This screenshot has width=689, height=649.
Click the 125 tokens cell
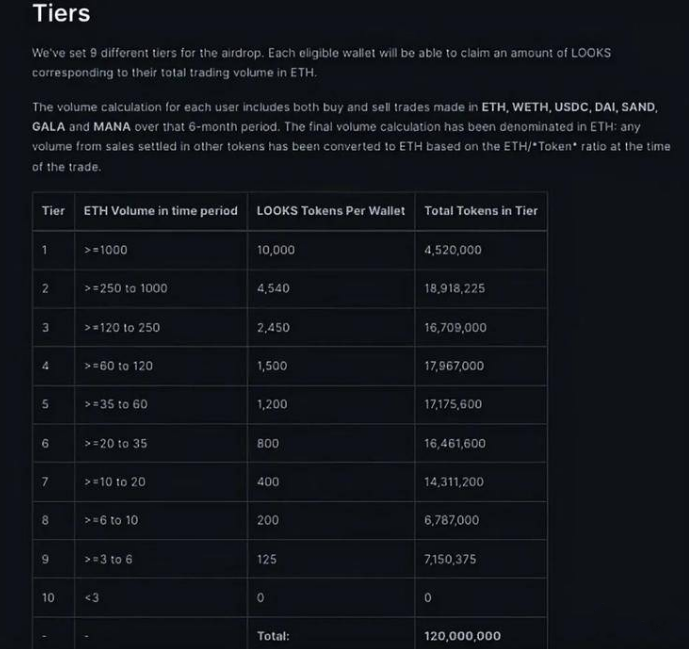click(331, 559)
